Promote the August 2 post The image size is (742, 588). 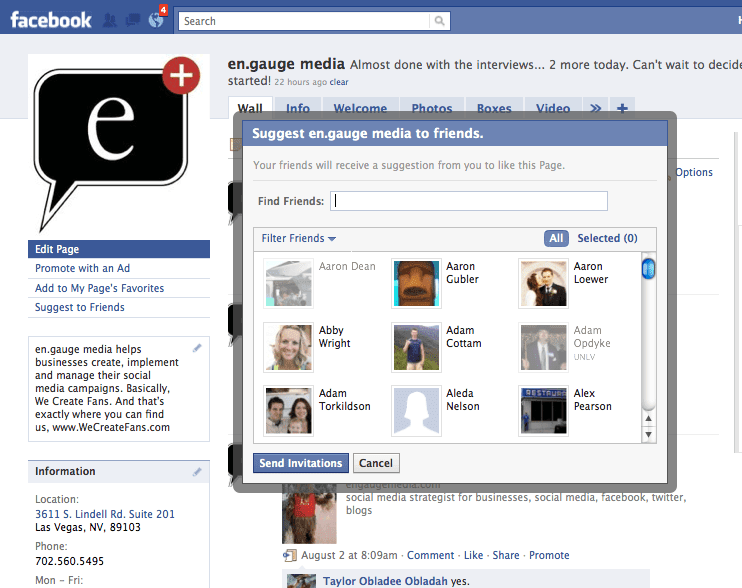point(549,555)
